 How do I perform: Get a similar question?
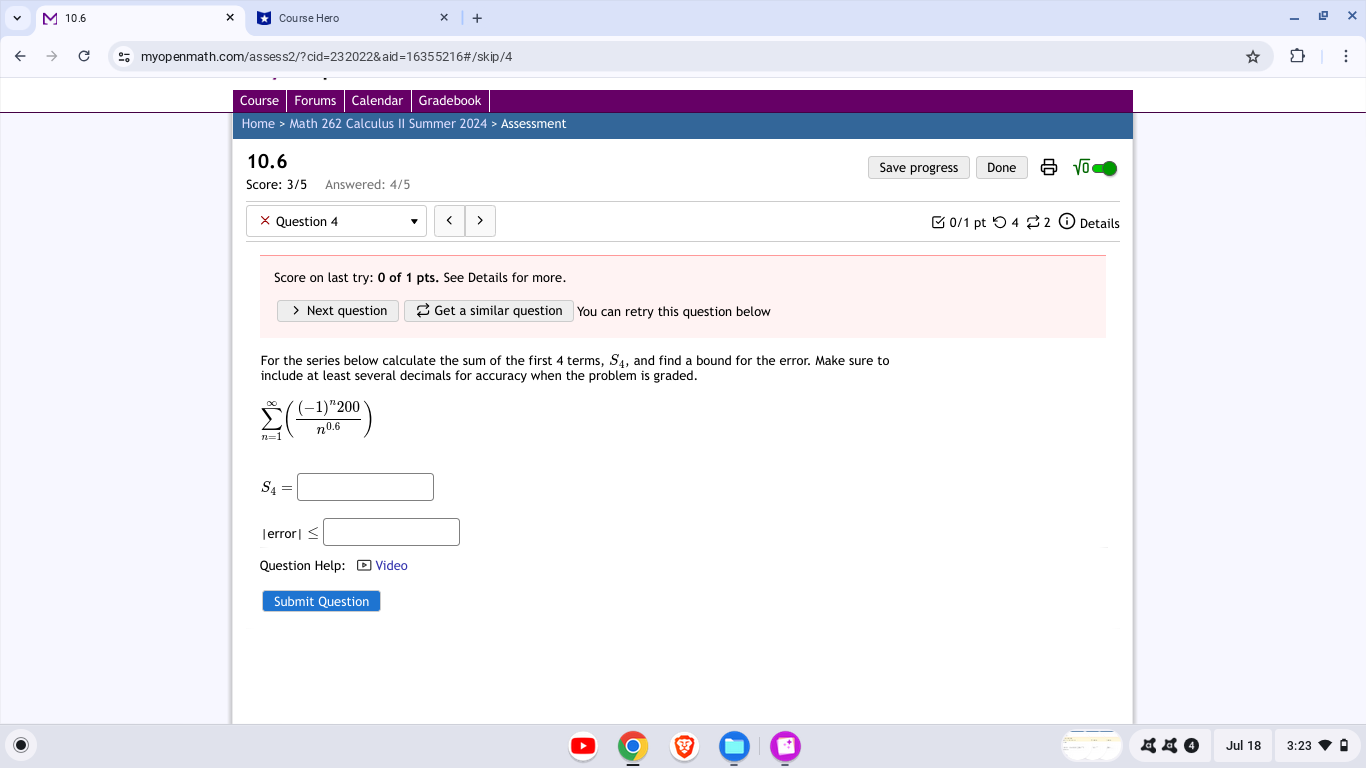click(489, 311)
